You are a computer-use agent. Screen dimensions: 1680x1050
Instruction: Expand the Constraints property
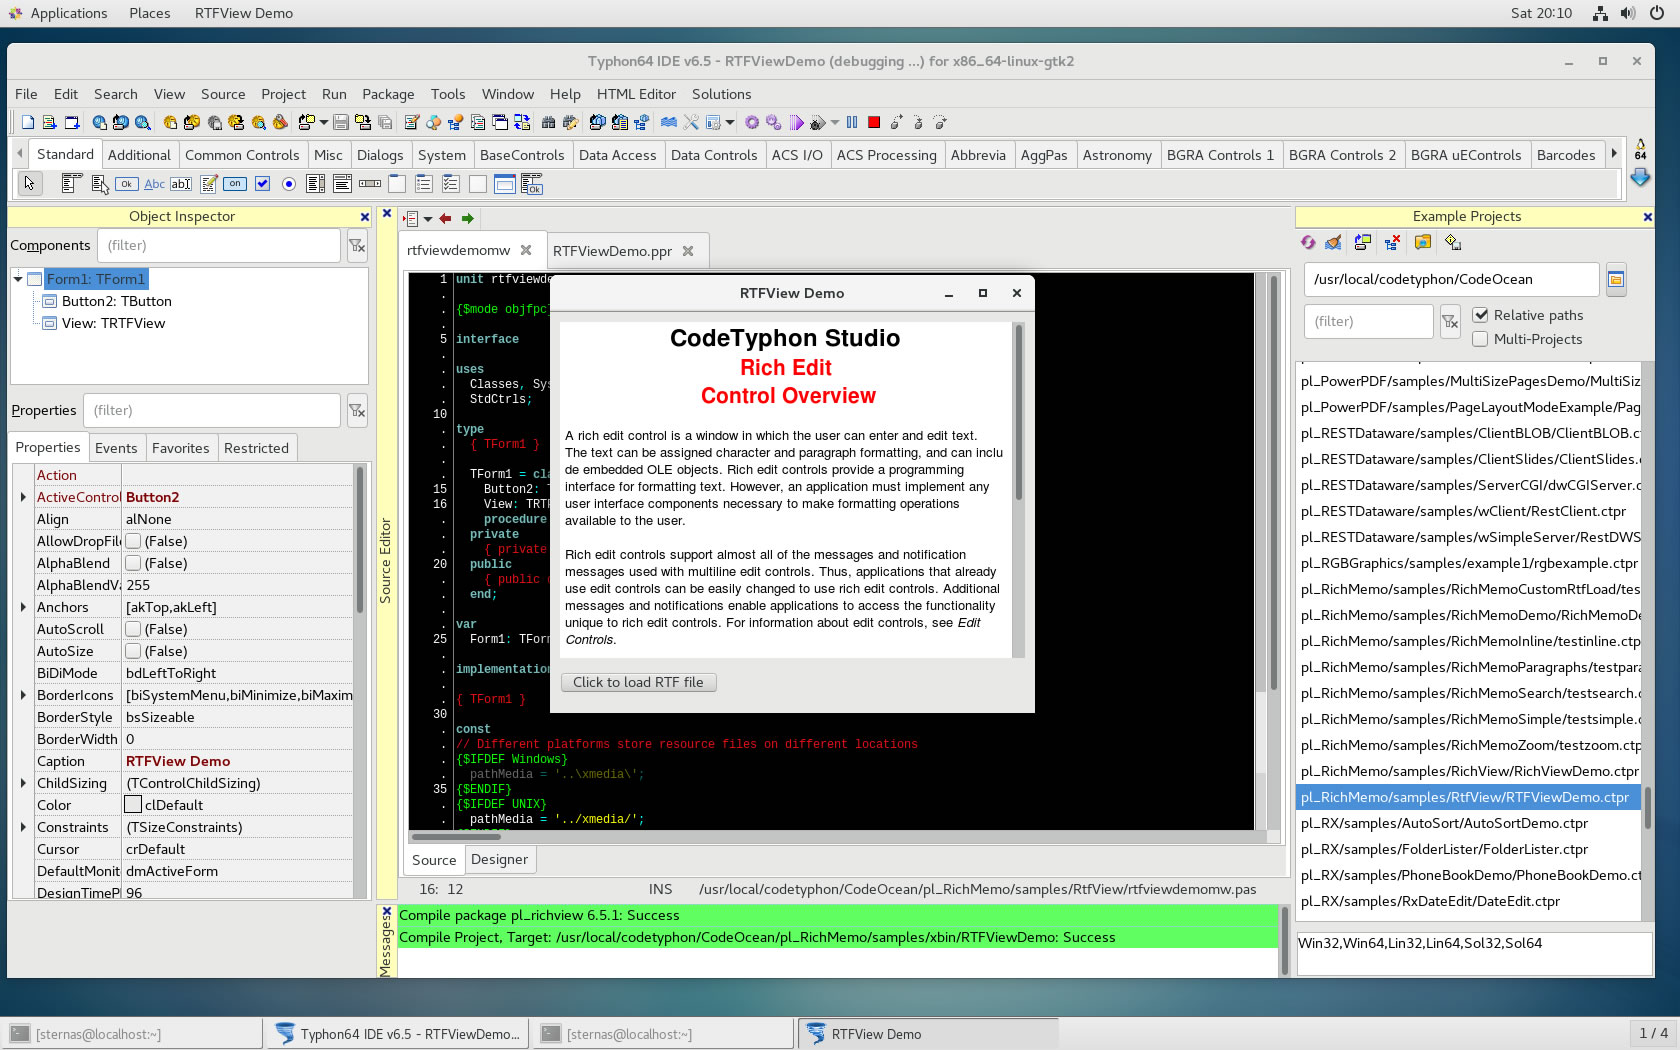(23, 827)
